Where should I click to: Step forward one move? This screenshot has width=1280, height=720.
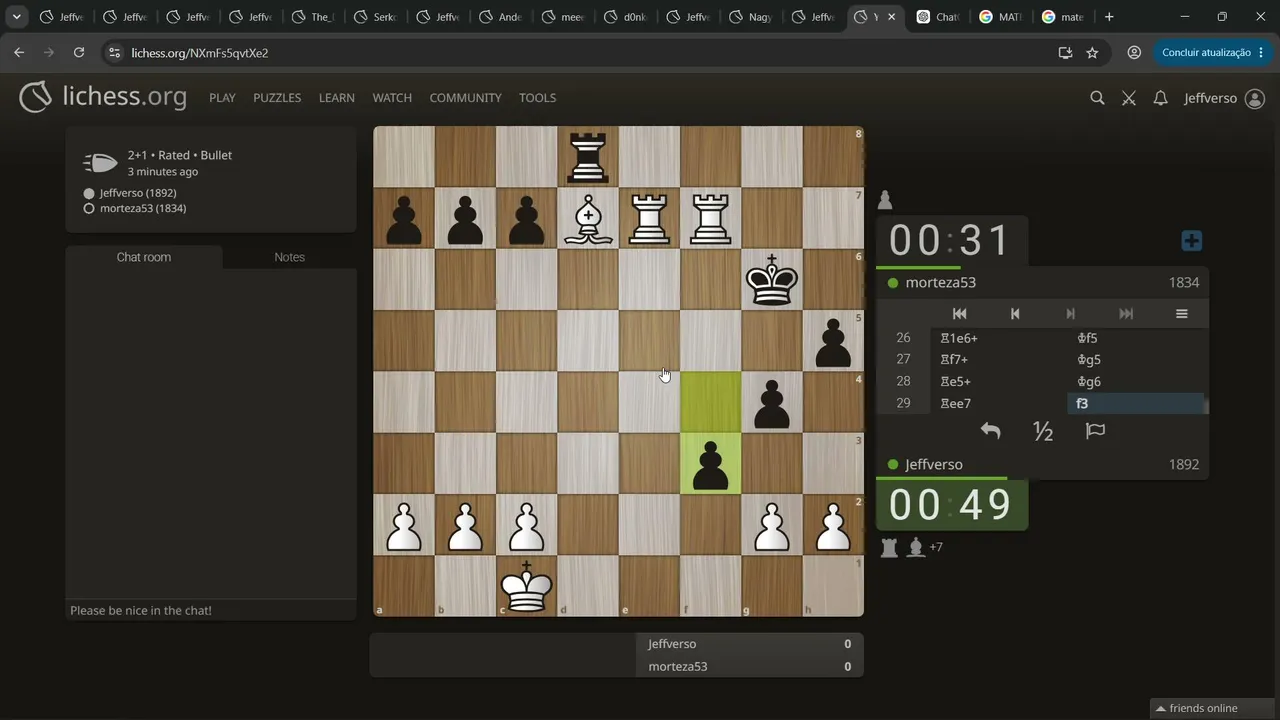(x=1070, y=313)
